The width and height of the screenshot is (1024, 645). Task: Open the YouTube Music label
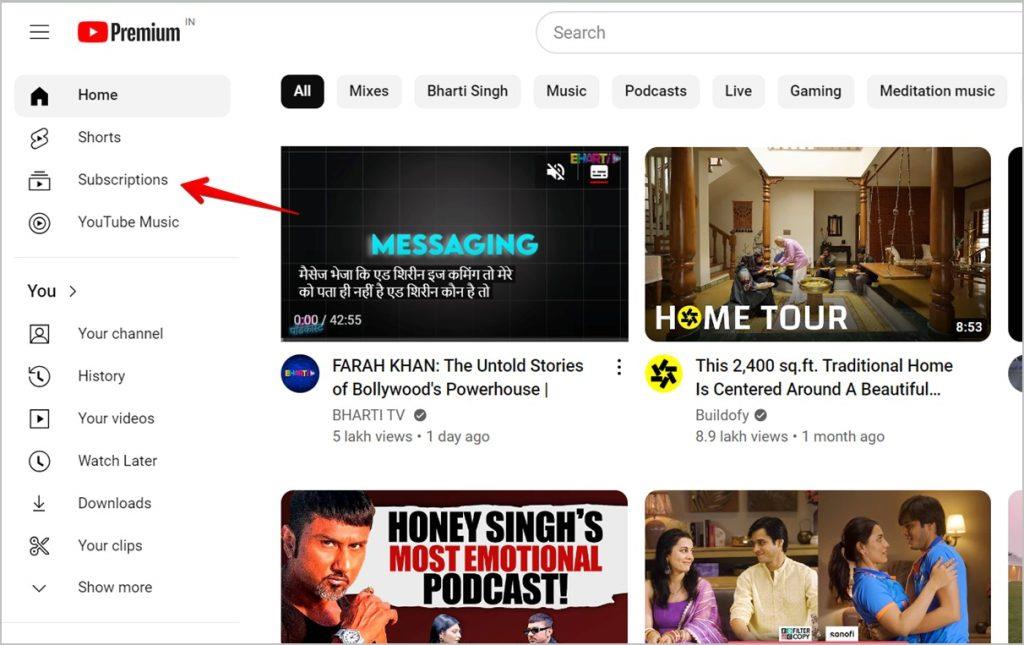tap(129, 223)
